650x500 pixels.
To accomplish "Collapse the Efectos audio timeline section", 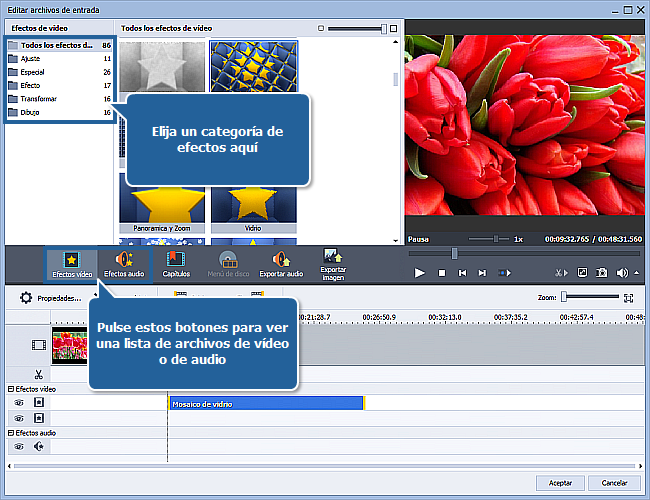I will 10,433.
